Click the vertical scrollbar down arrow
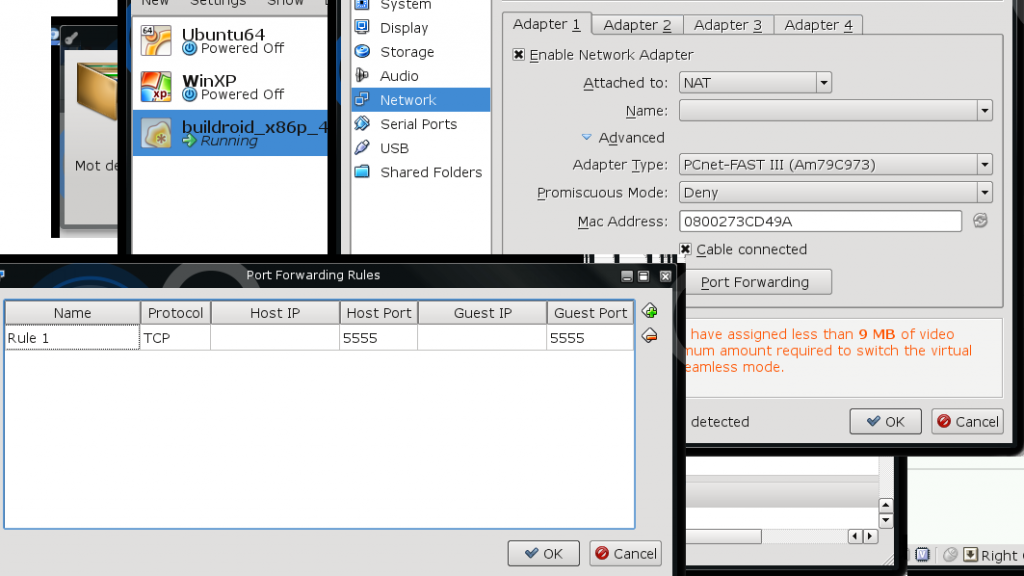 [x=886, y=520]
